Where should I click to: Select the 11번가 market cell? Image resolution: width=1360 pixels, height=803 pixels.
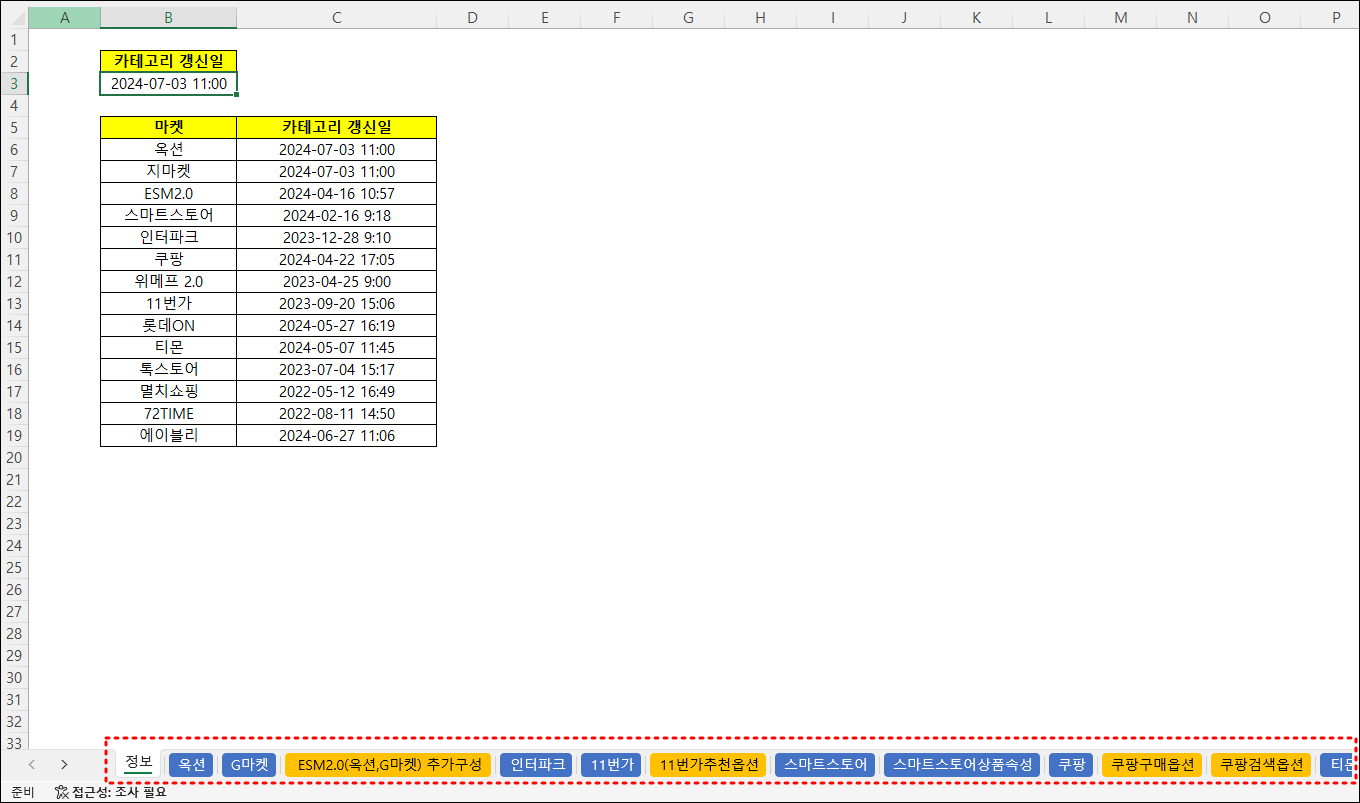click(168, 303)
